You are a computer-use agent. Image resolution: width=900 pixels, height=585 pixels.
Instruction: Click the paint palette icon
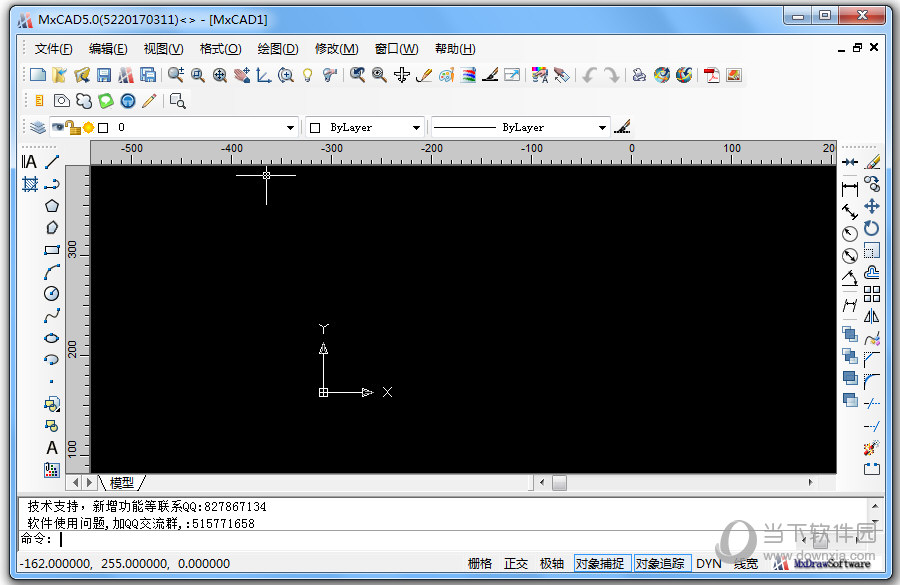click(446, 75)
